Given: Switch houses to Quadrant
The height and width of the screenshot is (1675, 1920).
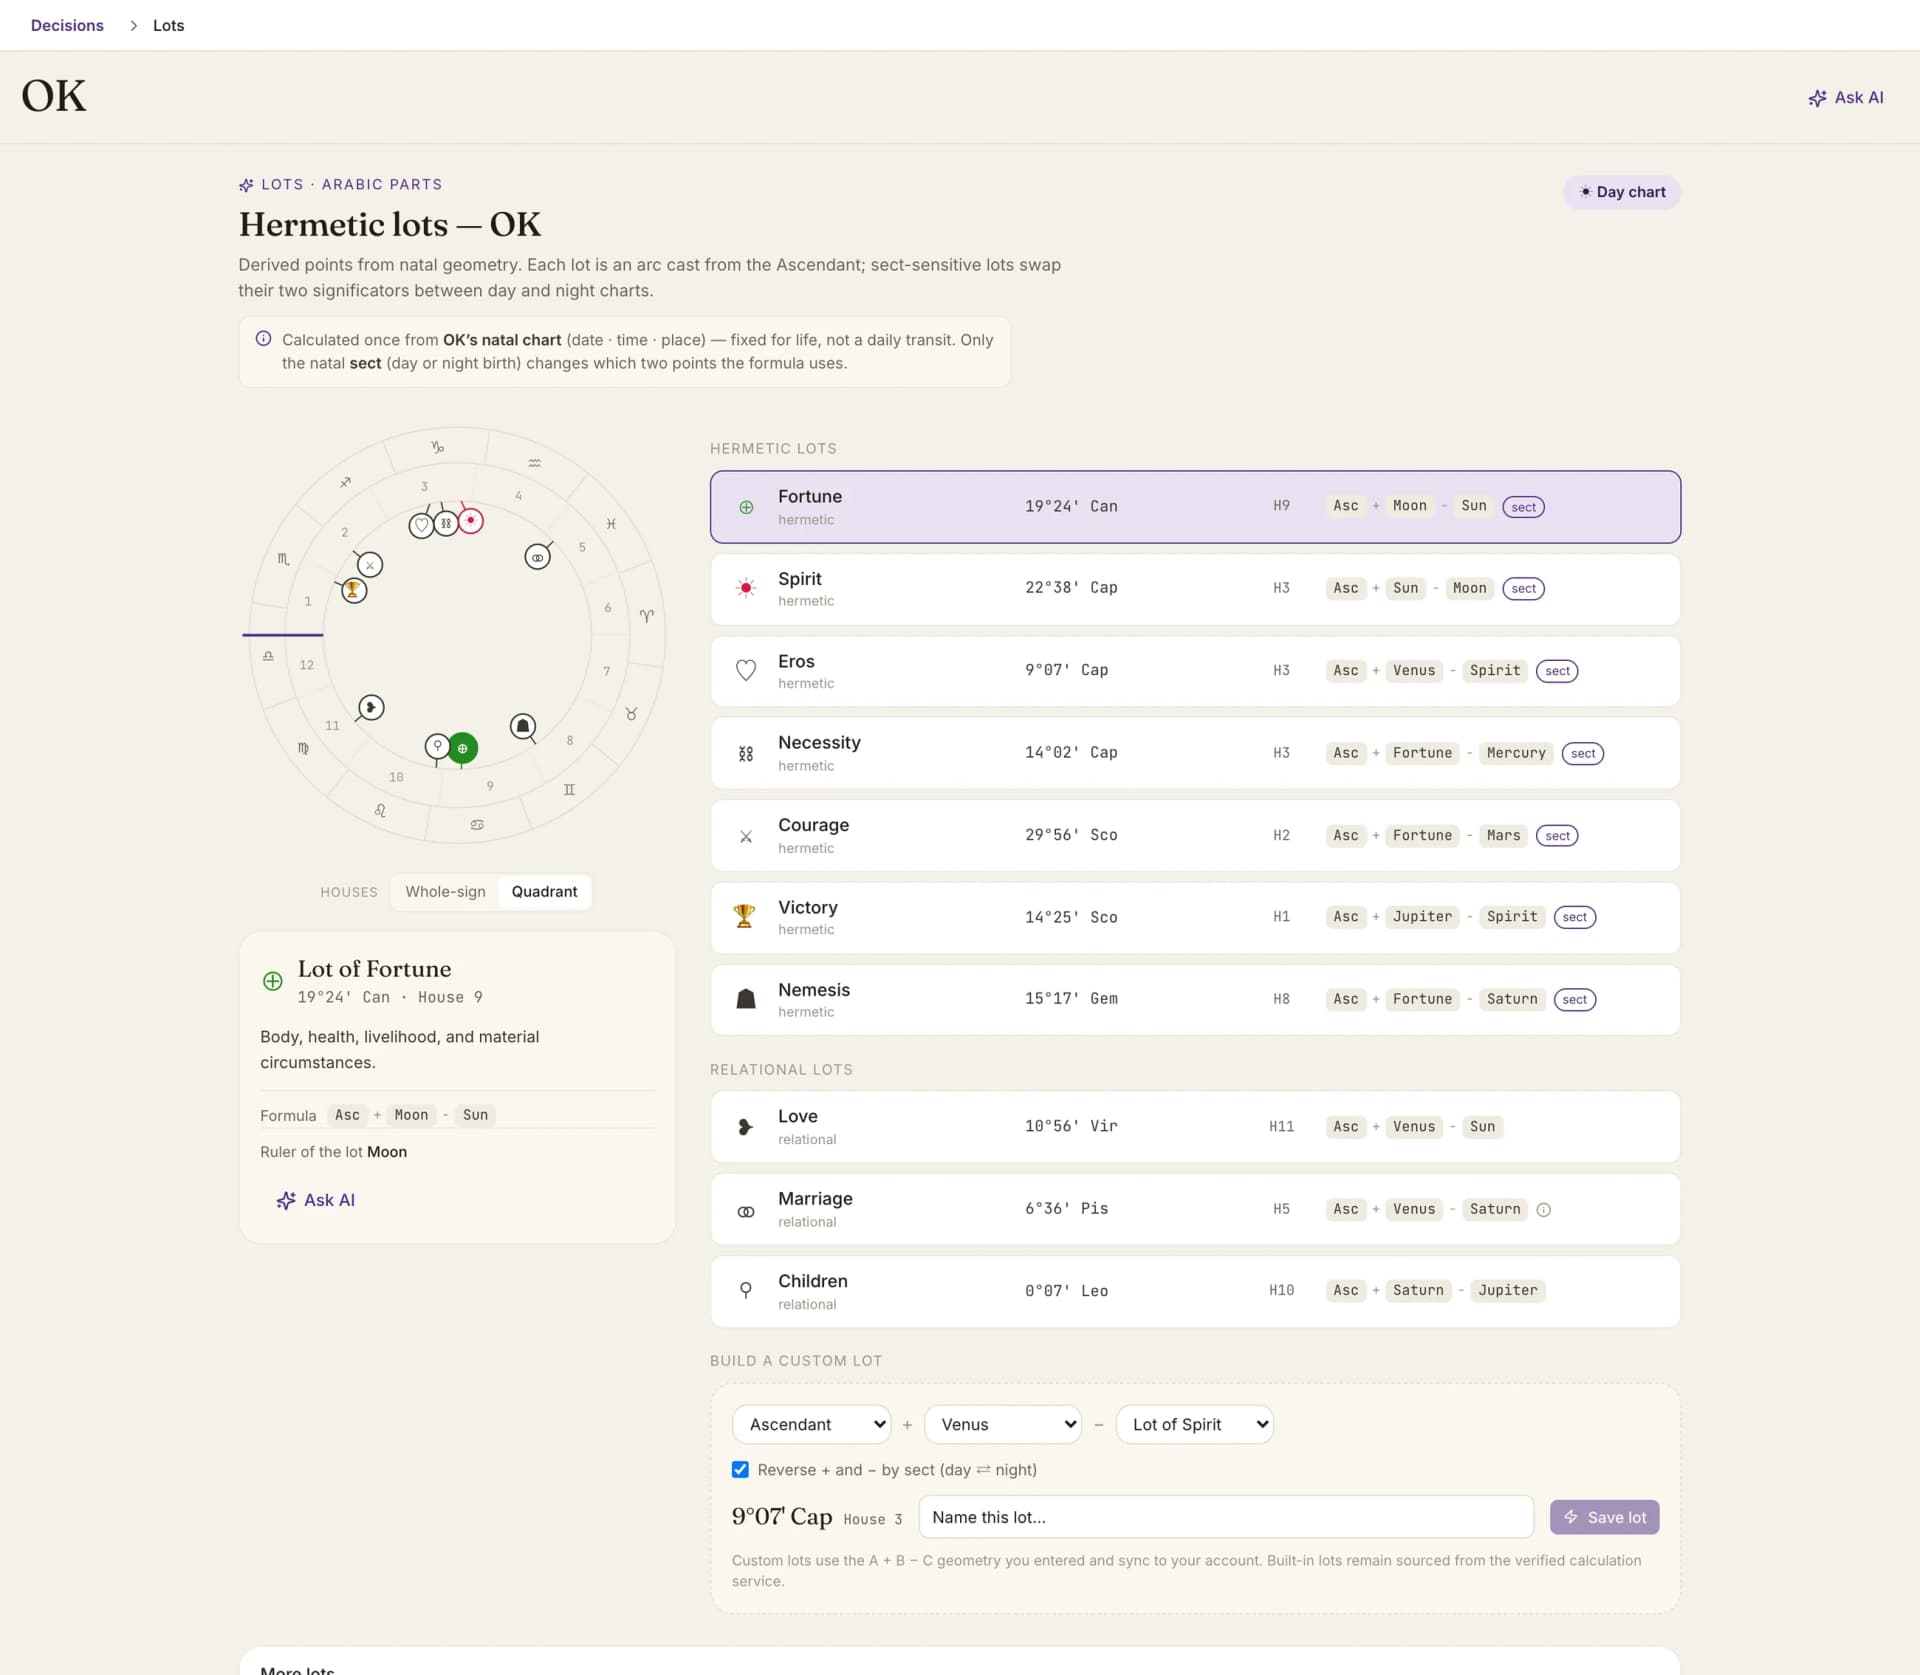Looking at the screenshot, I should coord(544,892).
